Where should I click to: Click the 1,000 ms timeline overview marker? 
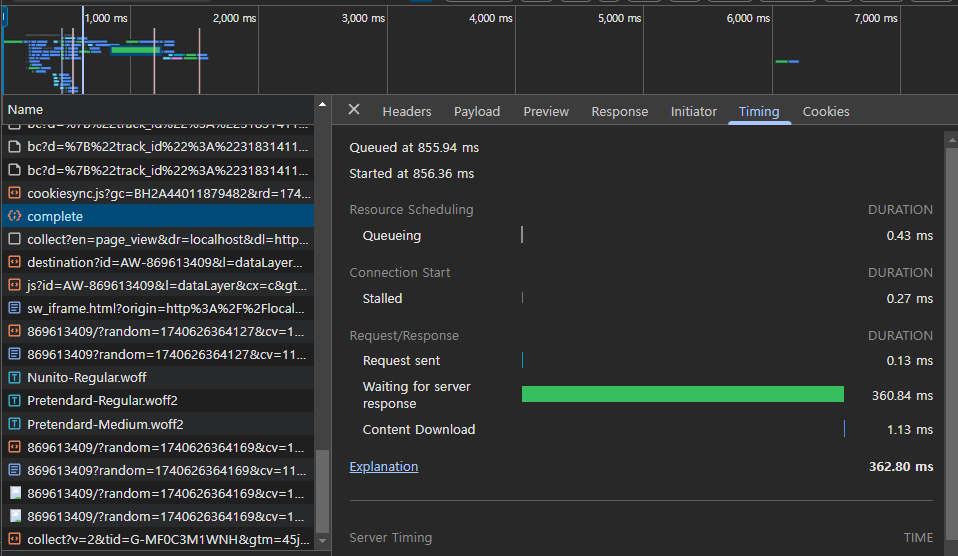106,18
